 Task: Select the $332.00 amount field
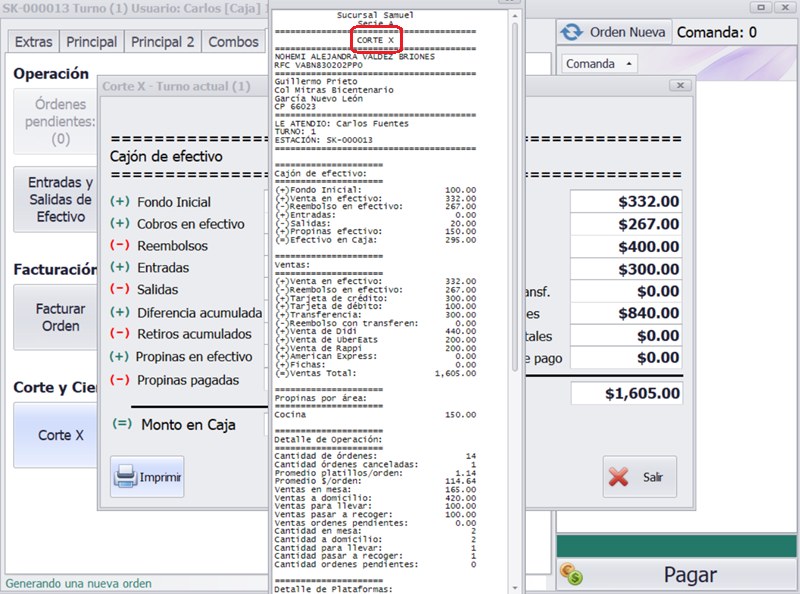click(626, 202)
